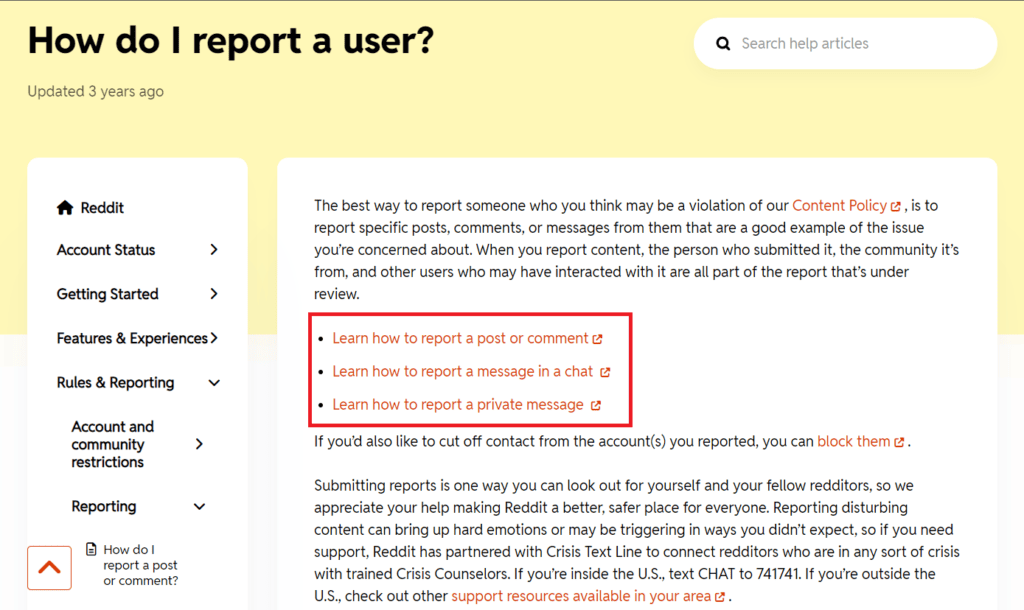The image size is (1024, 610).
Task: Click the 'How do I report a user?' heading
Action: [x=231, y=40]
